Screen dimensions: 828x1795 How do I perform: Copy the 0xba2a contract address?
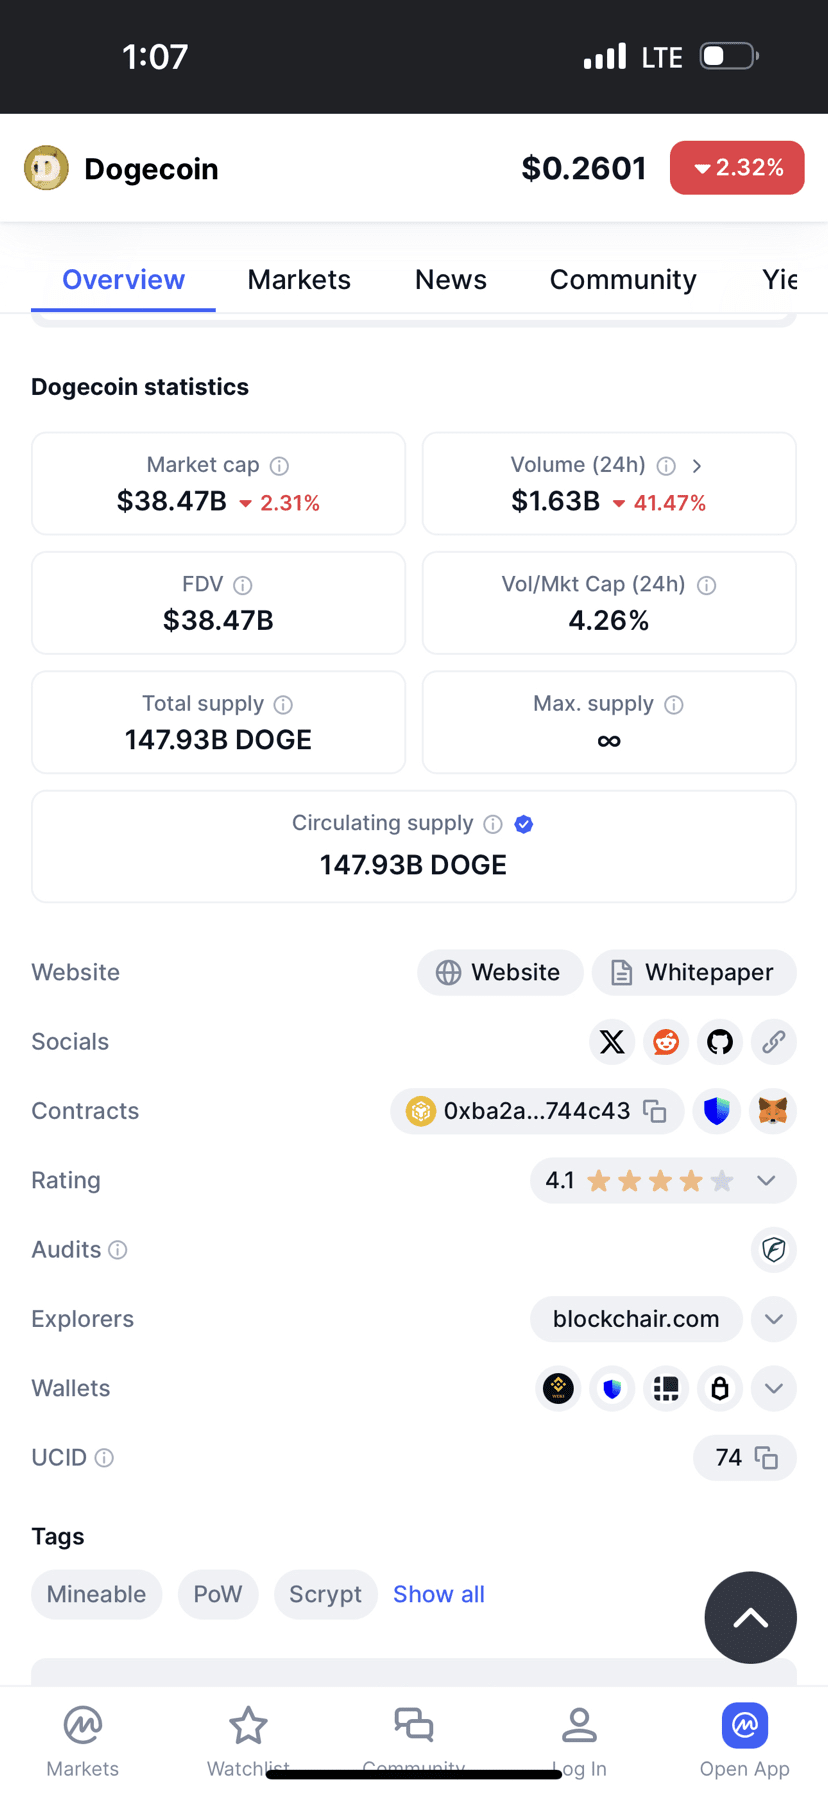[655, 1111]
